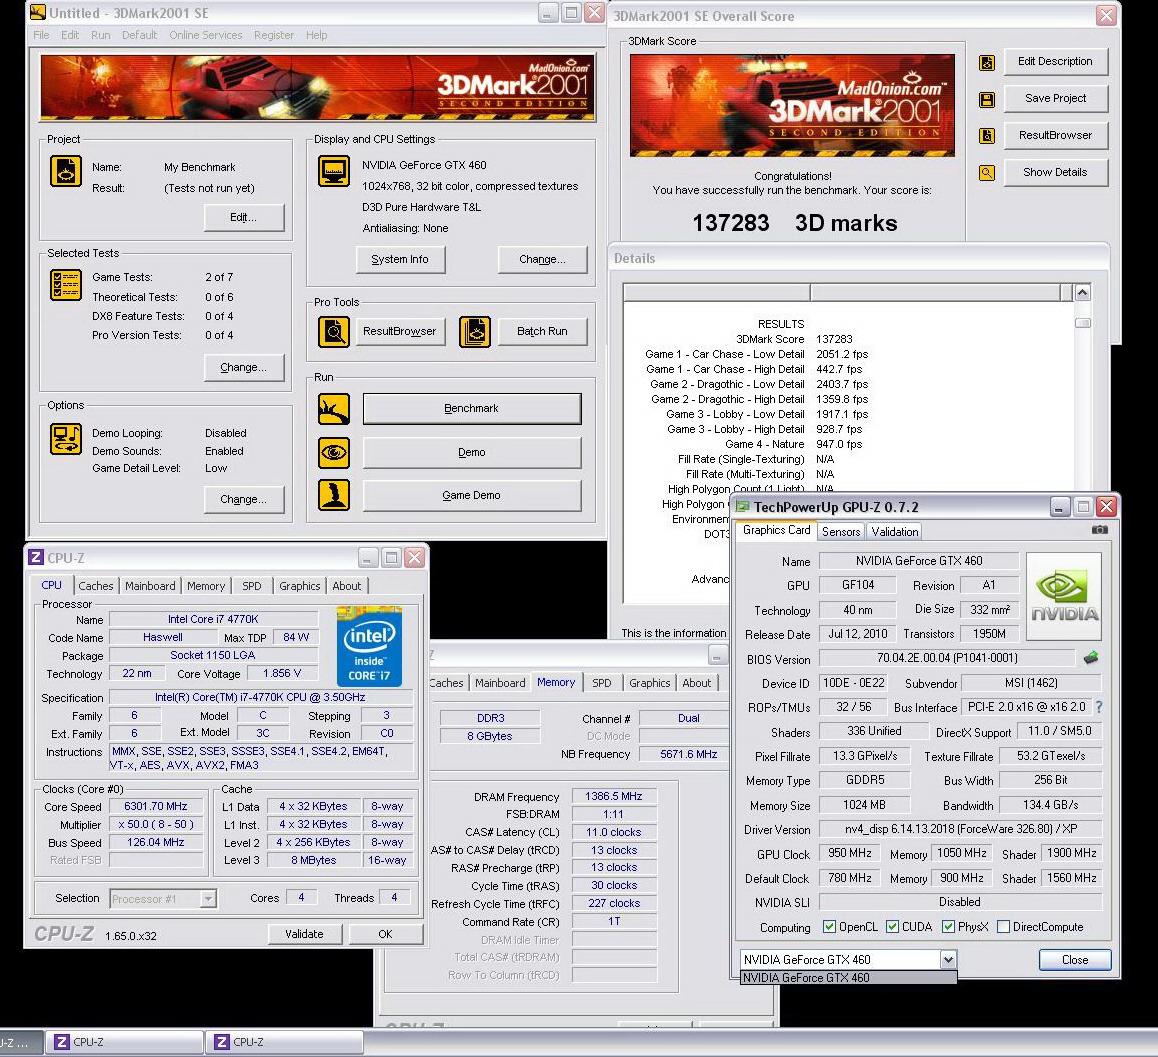Switch to the Sensors tab in GPU-Z

point(840,532)
